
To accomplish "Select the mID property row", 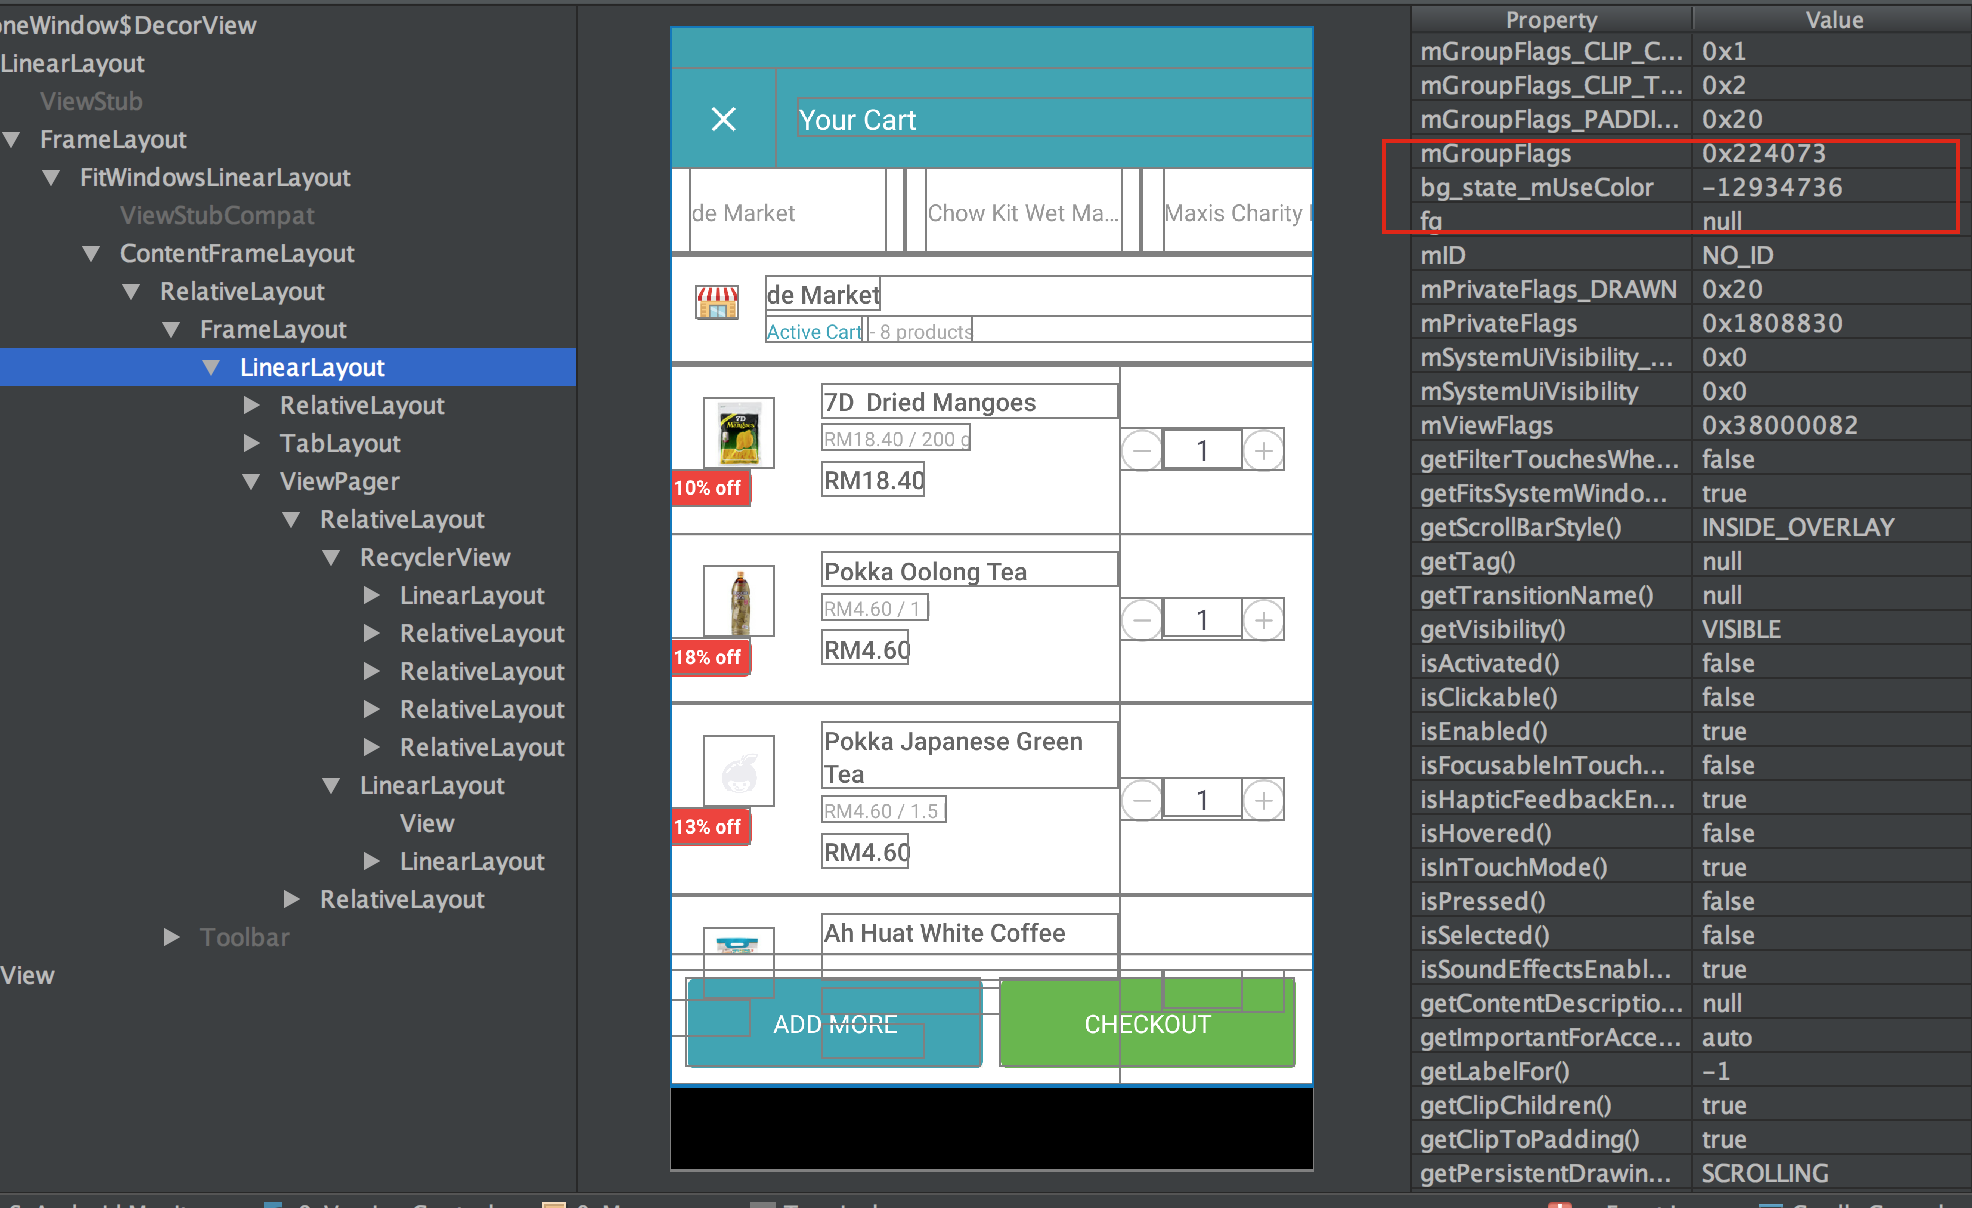I will [x=1692, y=256].
